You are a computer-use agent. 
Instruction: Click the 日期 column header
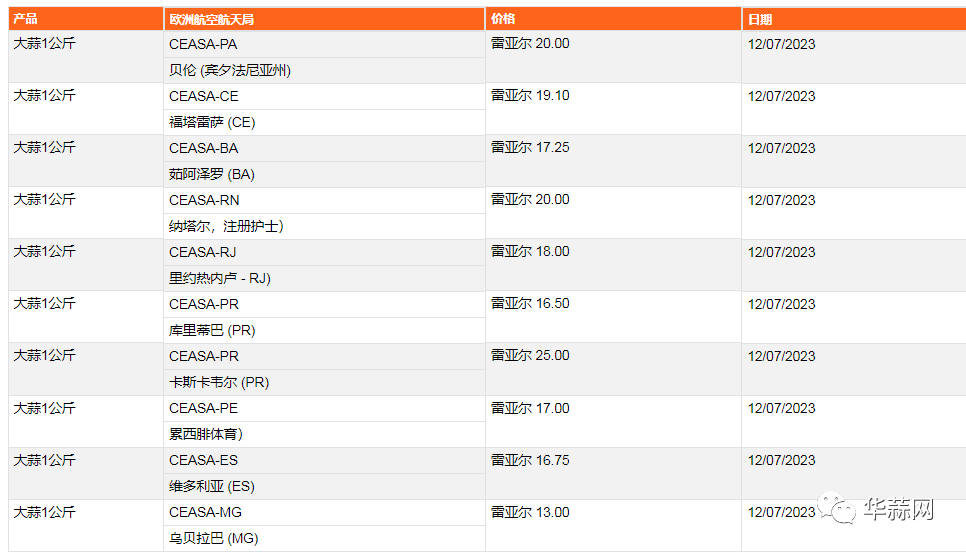854,19
